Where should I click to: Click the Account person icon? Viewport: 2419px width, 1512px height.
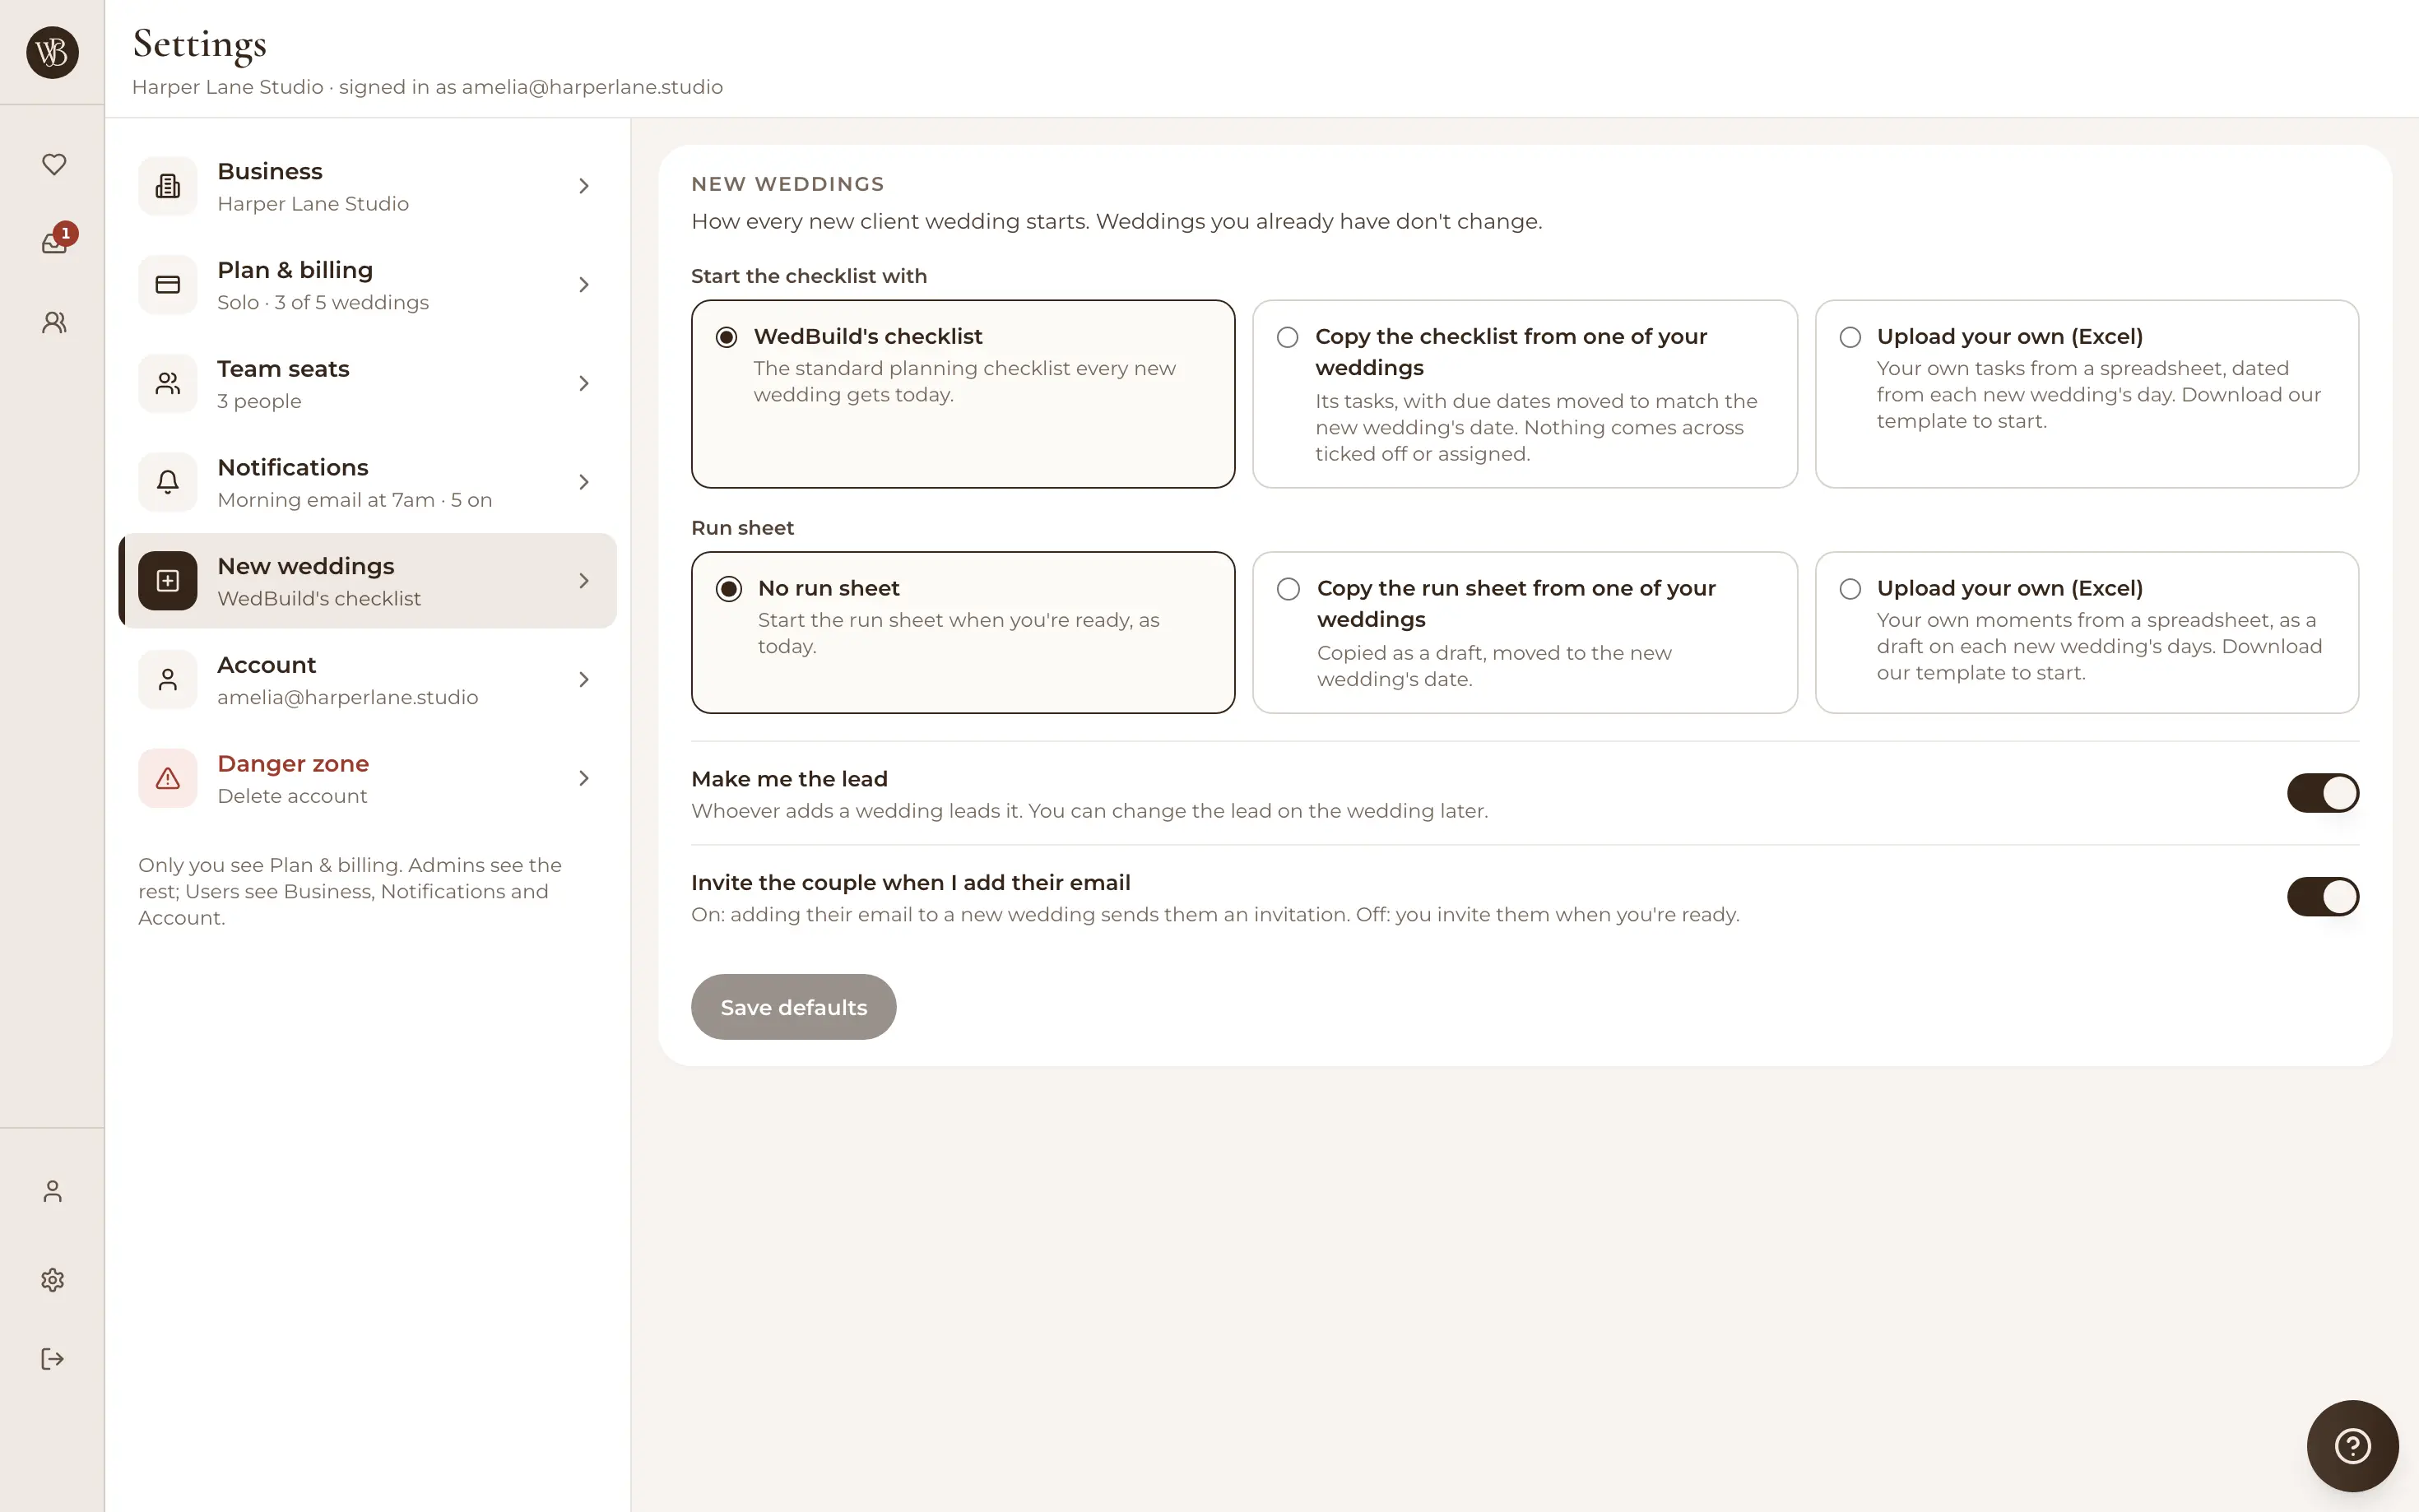pyautogui.click(x=168, y=680)
